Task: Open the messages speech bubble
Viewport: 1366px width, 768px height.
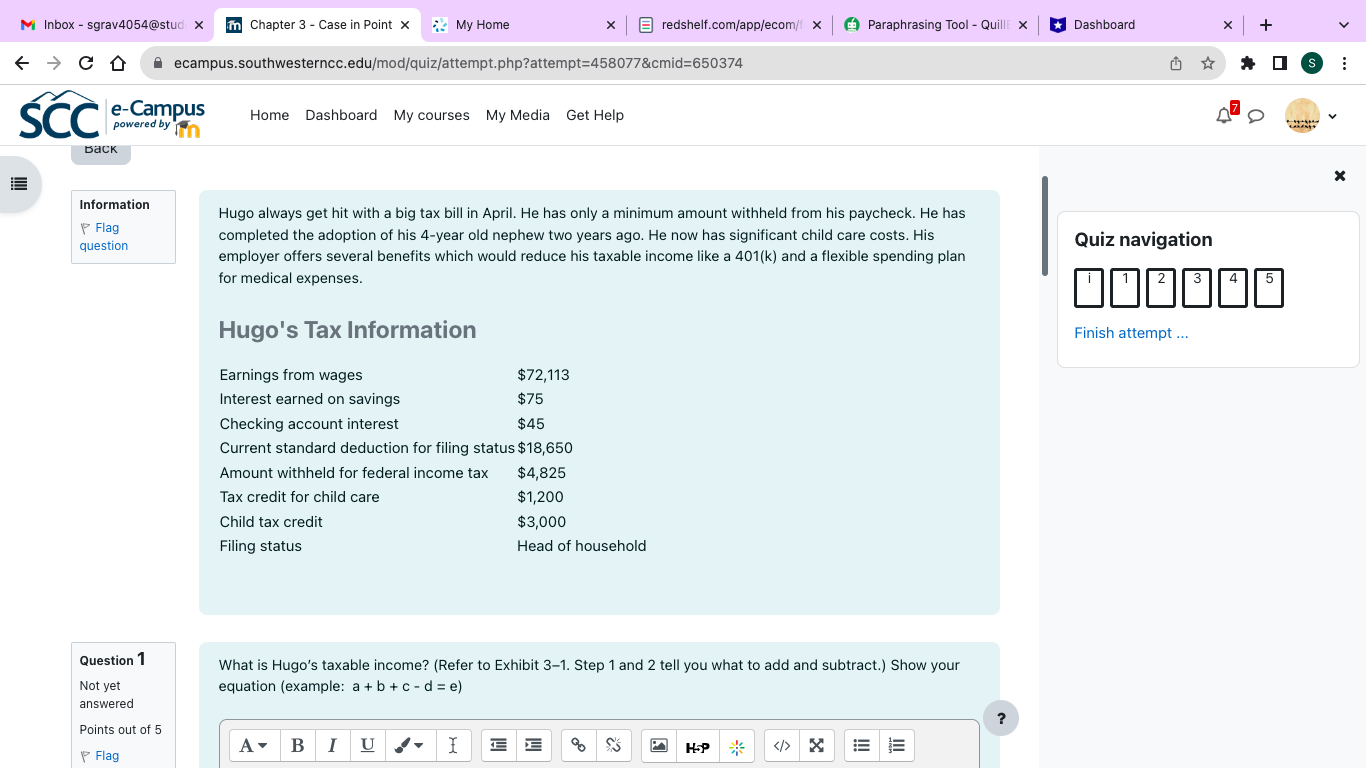Action: coord(1256,116)
